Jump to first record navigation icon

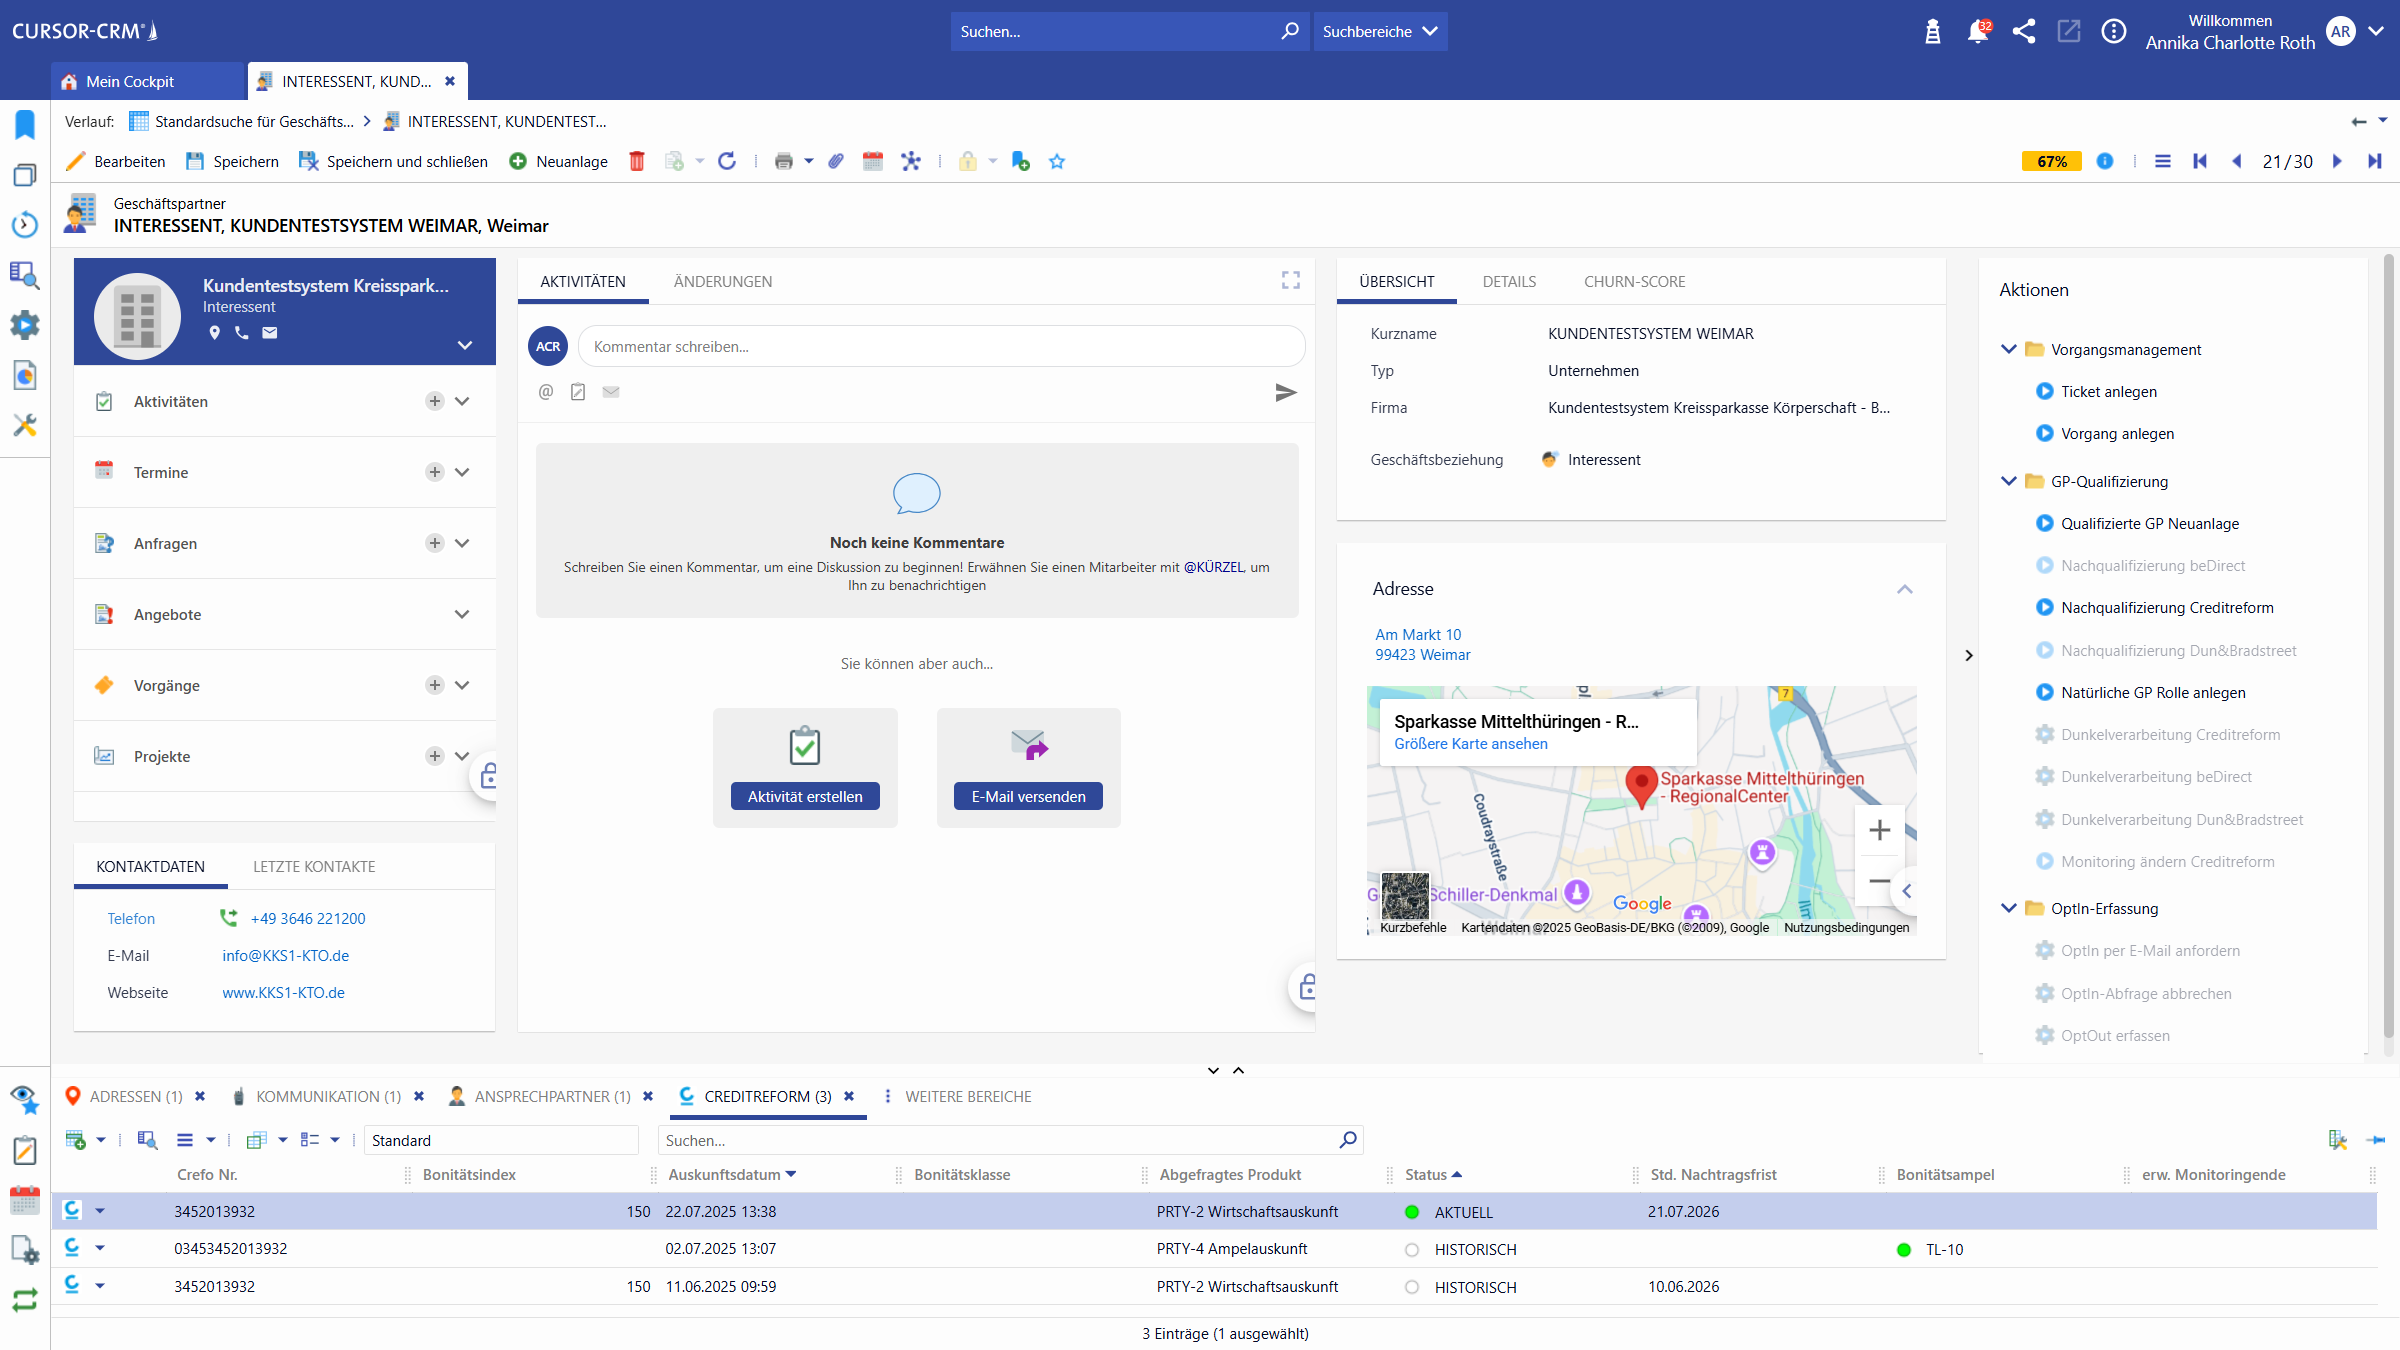point(2200,161)
